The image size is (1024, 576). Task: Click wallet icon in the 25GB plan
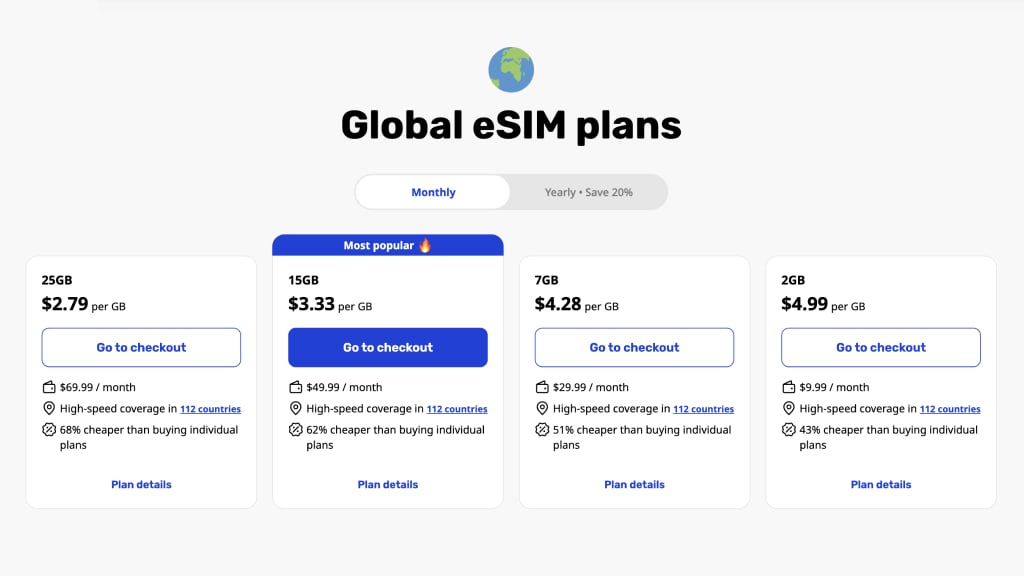pyautogui.click(x=49, y=387)
